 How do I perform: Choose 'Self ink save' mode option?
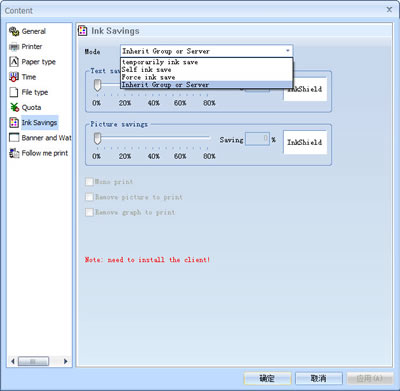point(206,70)
